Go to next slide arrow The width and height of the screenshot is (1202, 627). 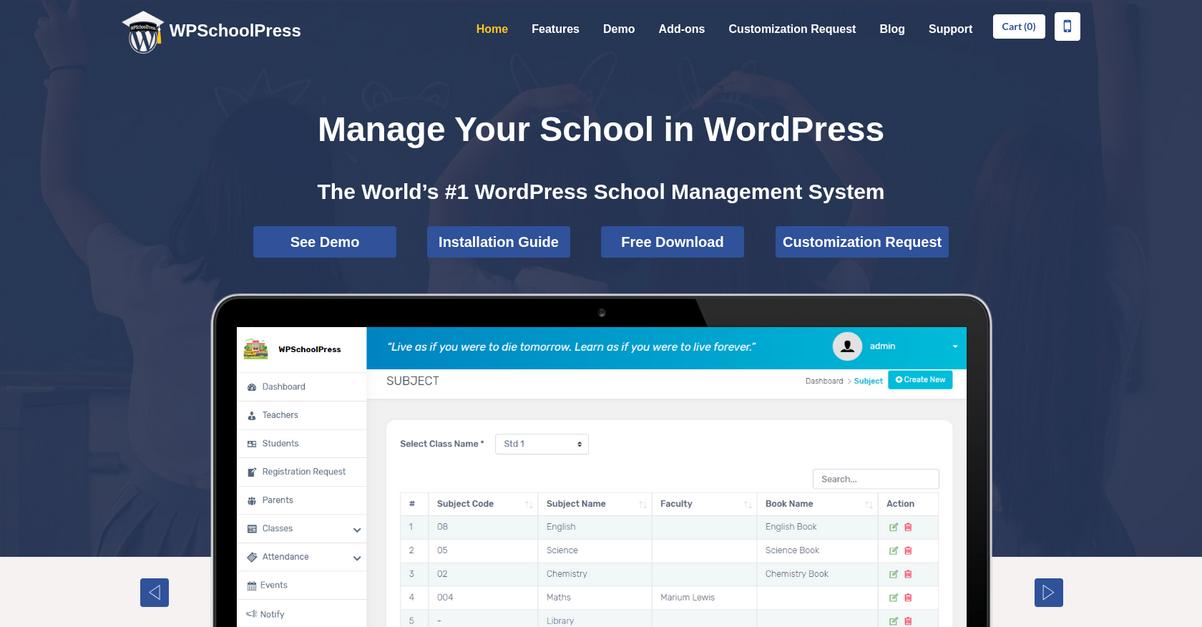click(x=1048, y=592)
